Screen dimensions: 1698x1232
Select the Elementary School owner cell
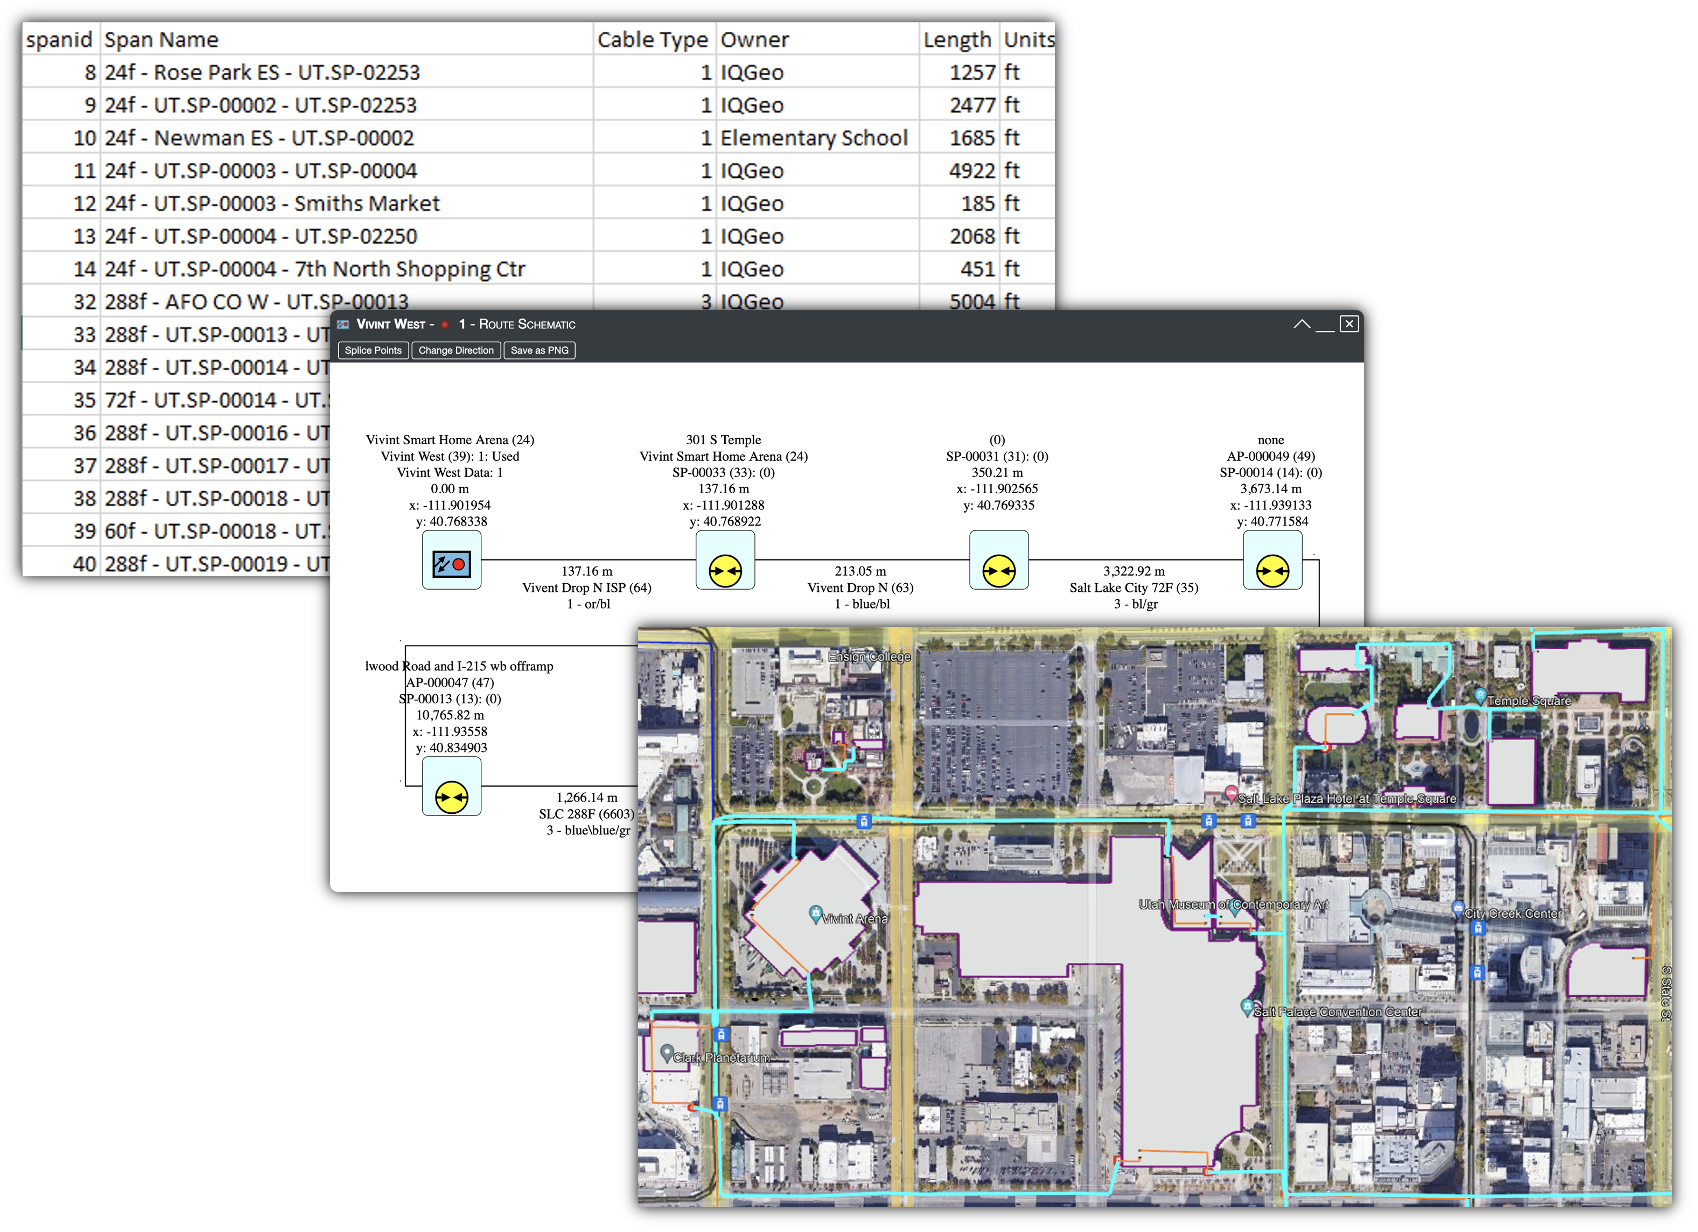coord(817,138)
